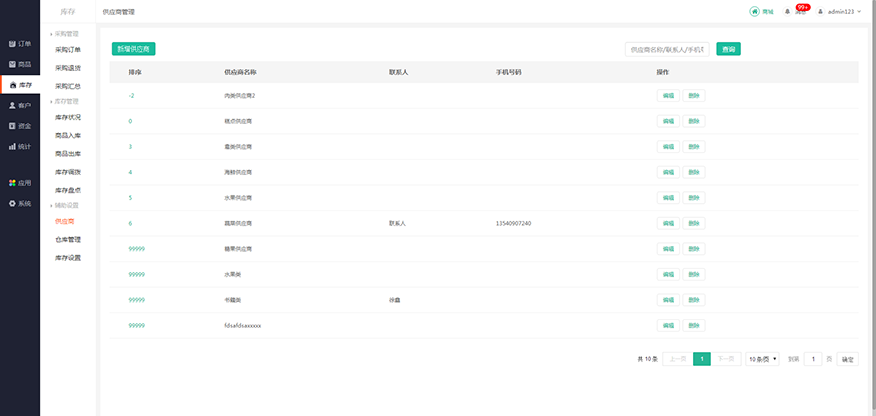Click the 系统 (System) gear icon
This screenshot has height=416, width=876.
click(13, 203)
